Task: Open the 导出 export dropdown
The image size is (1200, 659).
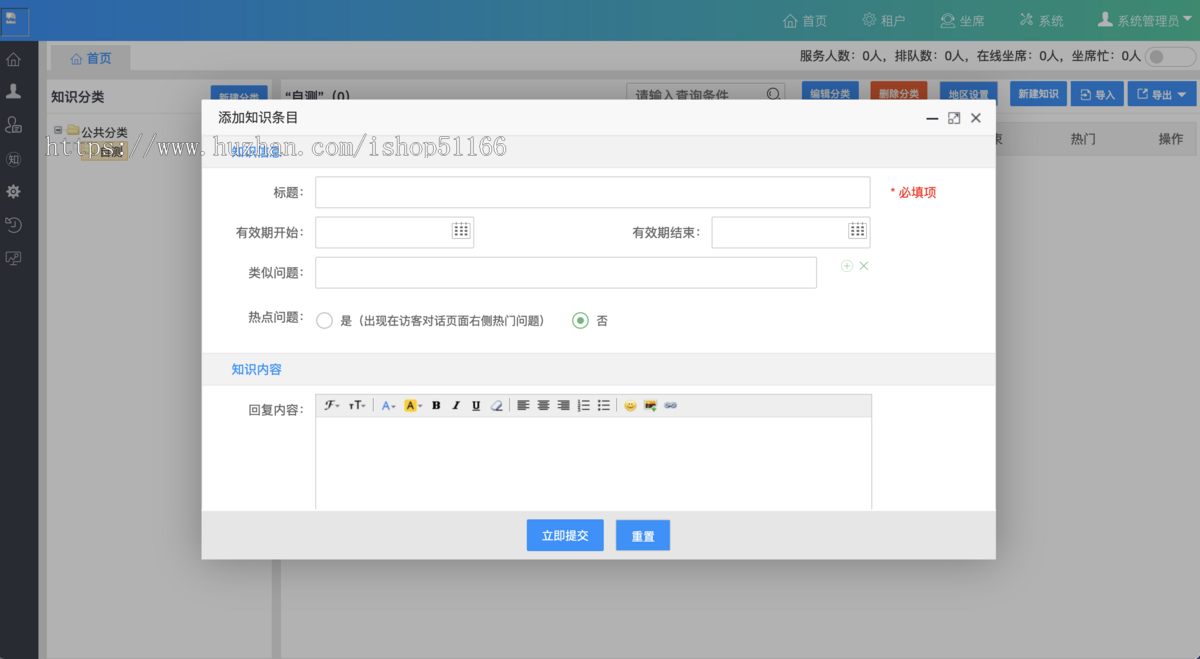Action: [1162, 94]
